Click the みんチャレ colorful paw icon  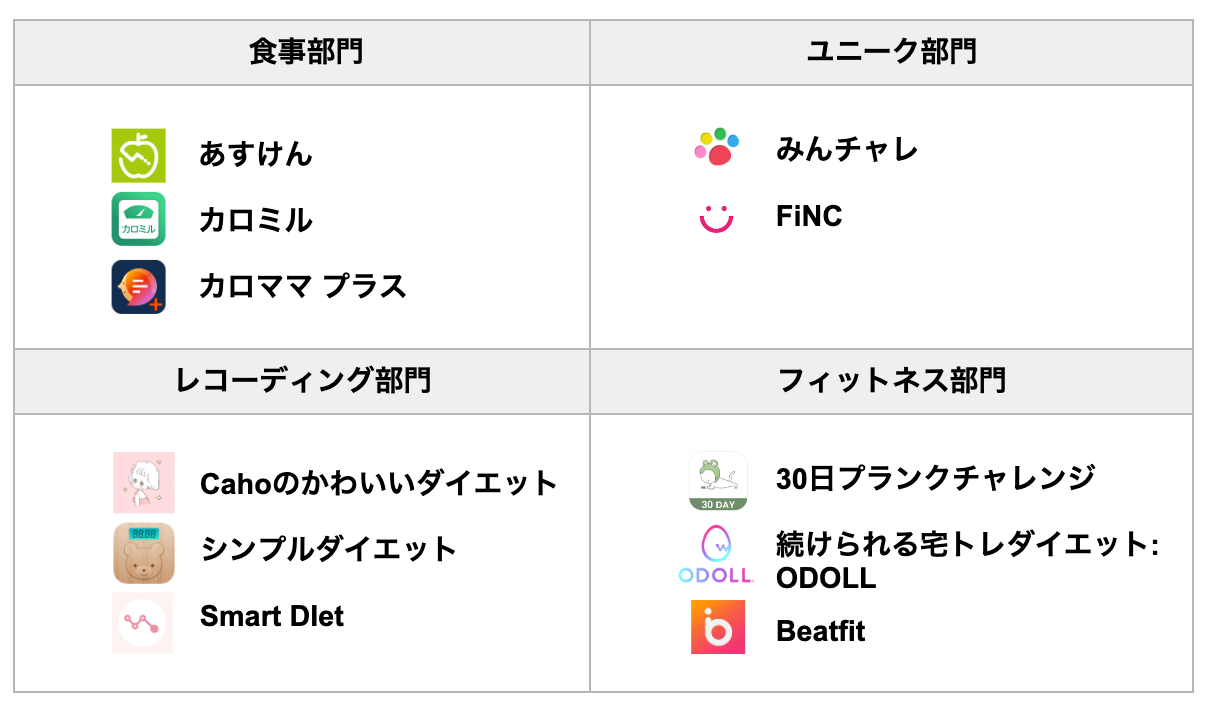[716, 147]
